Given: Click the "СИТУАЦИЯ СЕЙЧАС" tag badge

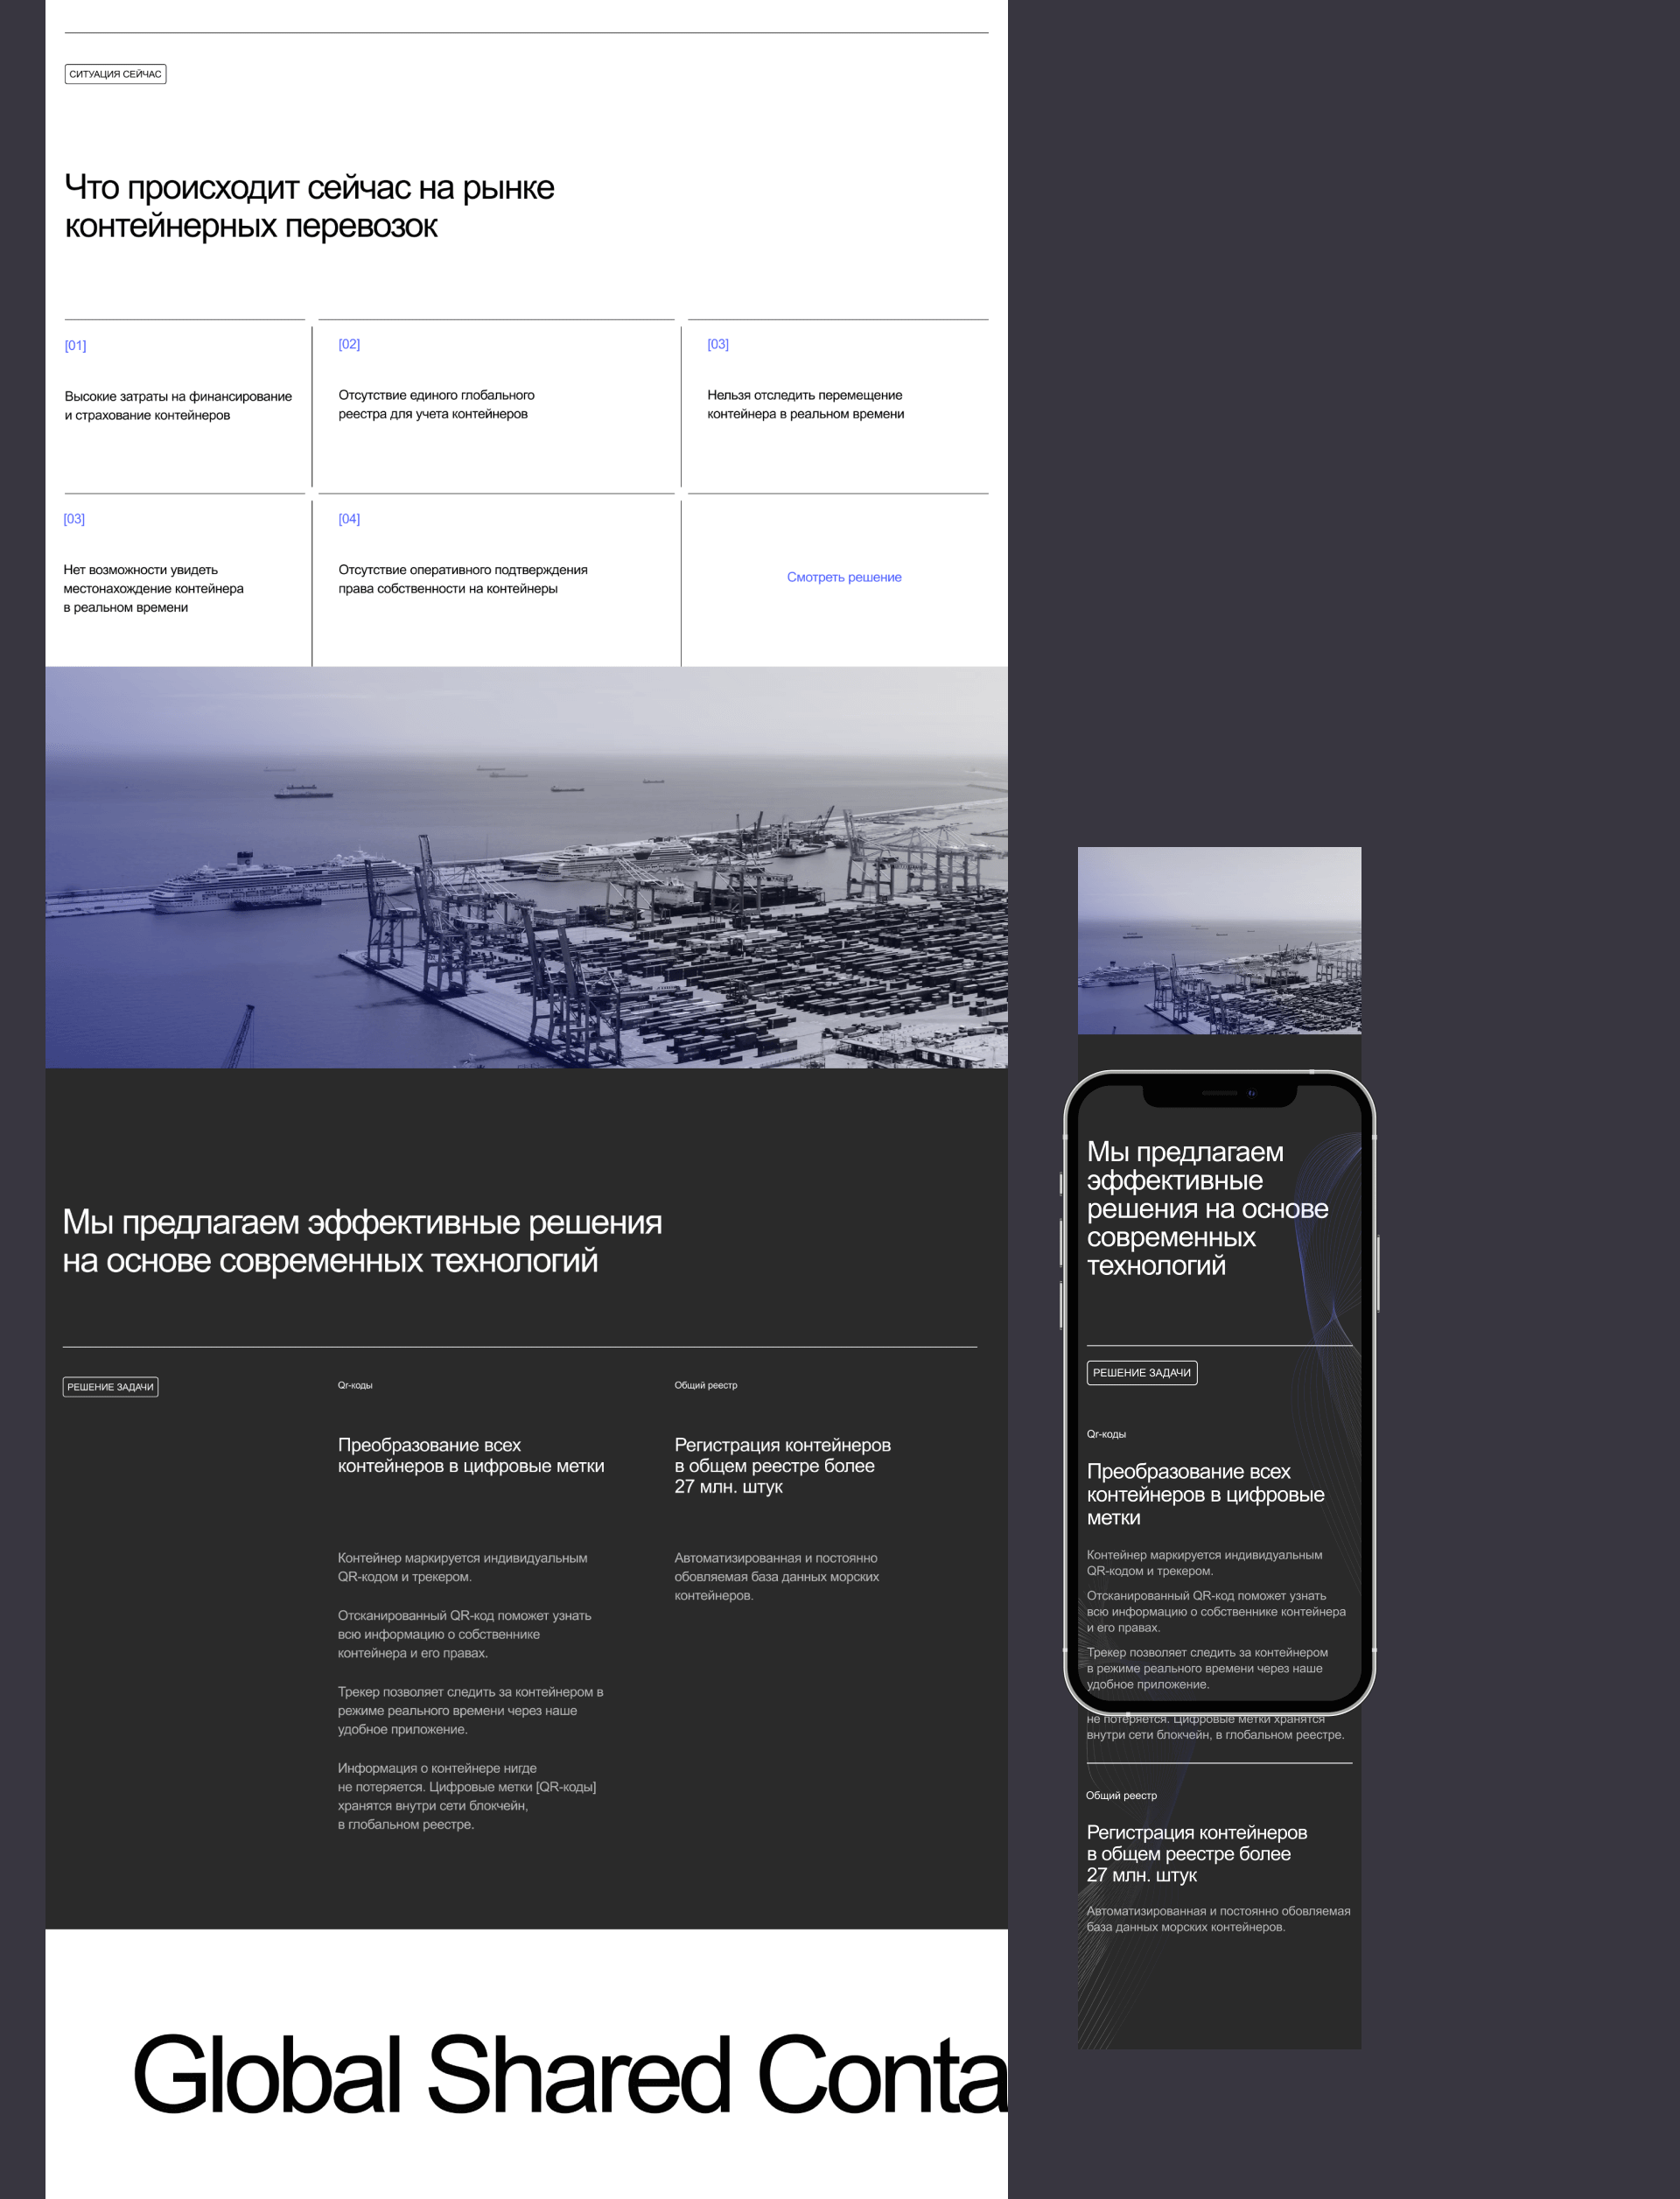Looking at the screenshot, I should pyautogui.click(x=115, y=74).
